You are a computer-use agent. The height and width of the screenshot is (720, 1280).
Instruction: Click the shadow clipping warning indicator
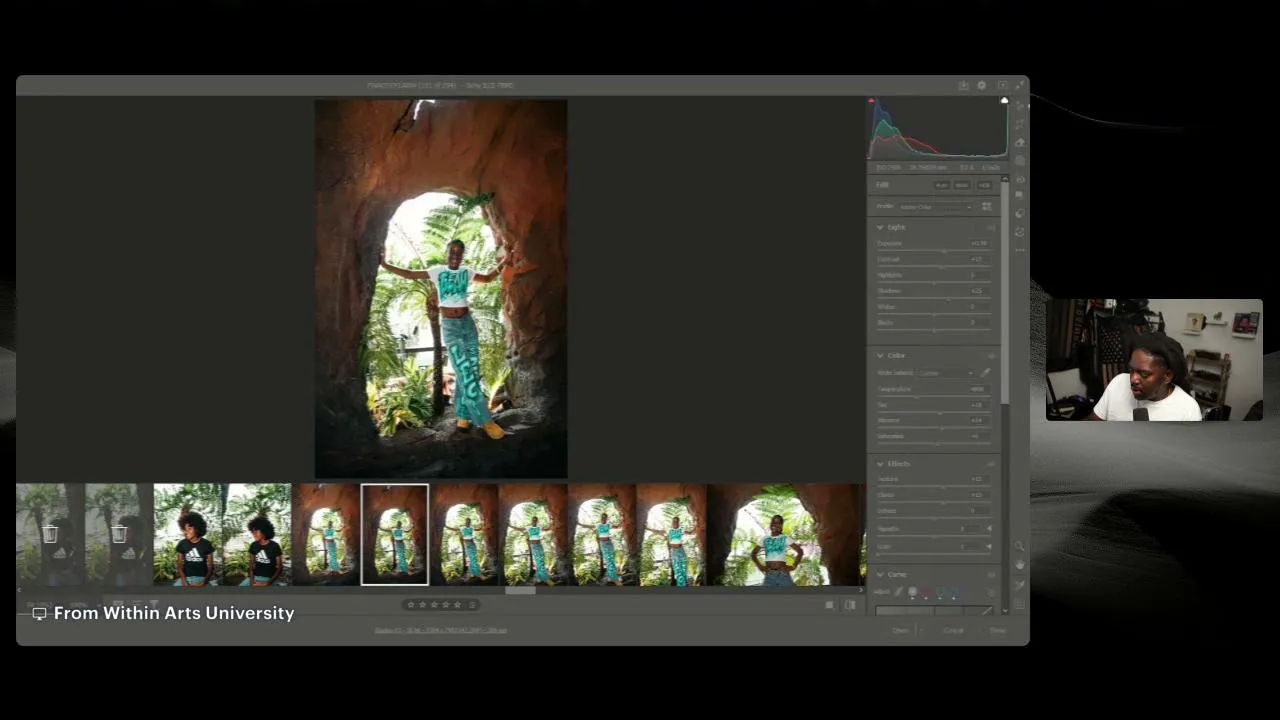[x=871, y=101]
